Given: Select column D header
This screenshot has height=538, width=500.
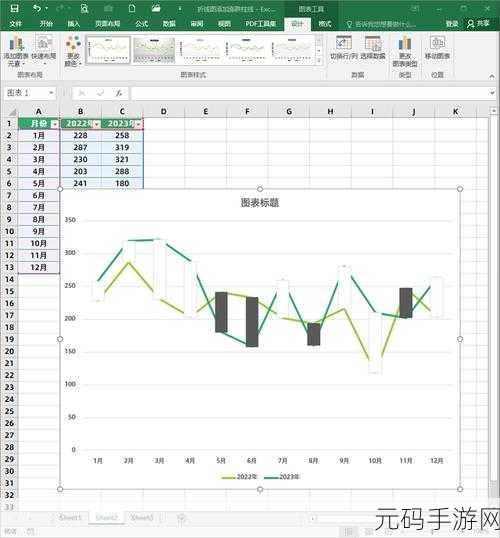Looking at the screenshot, I should click(164, 112).
